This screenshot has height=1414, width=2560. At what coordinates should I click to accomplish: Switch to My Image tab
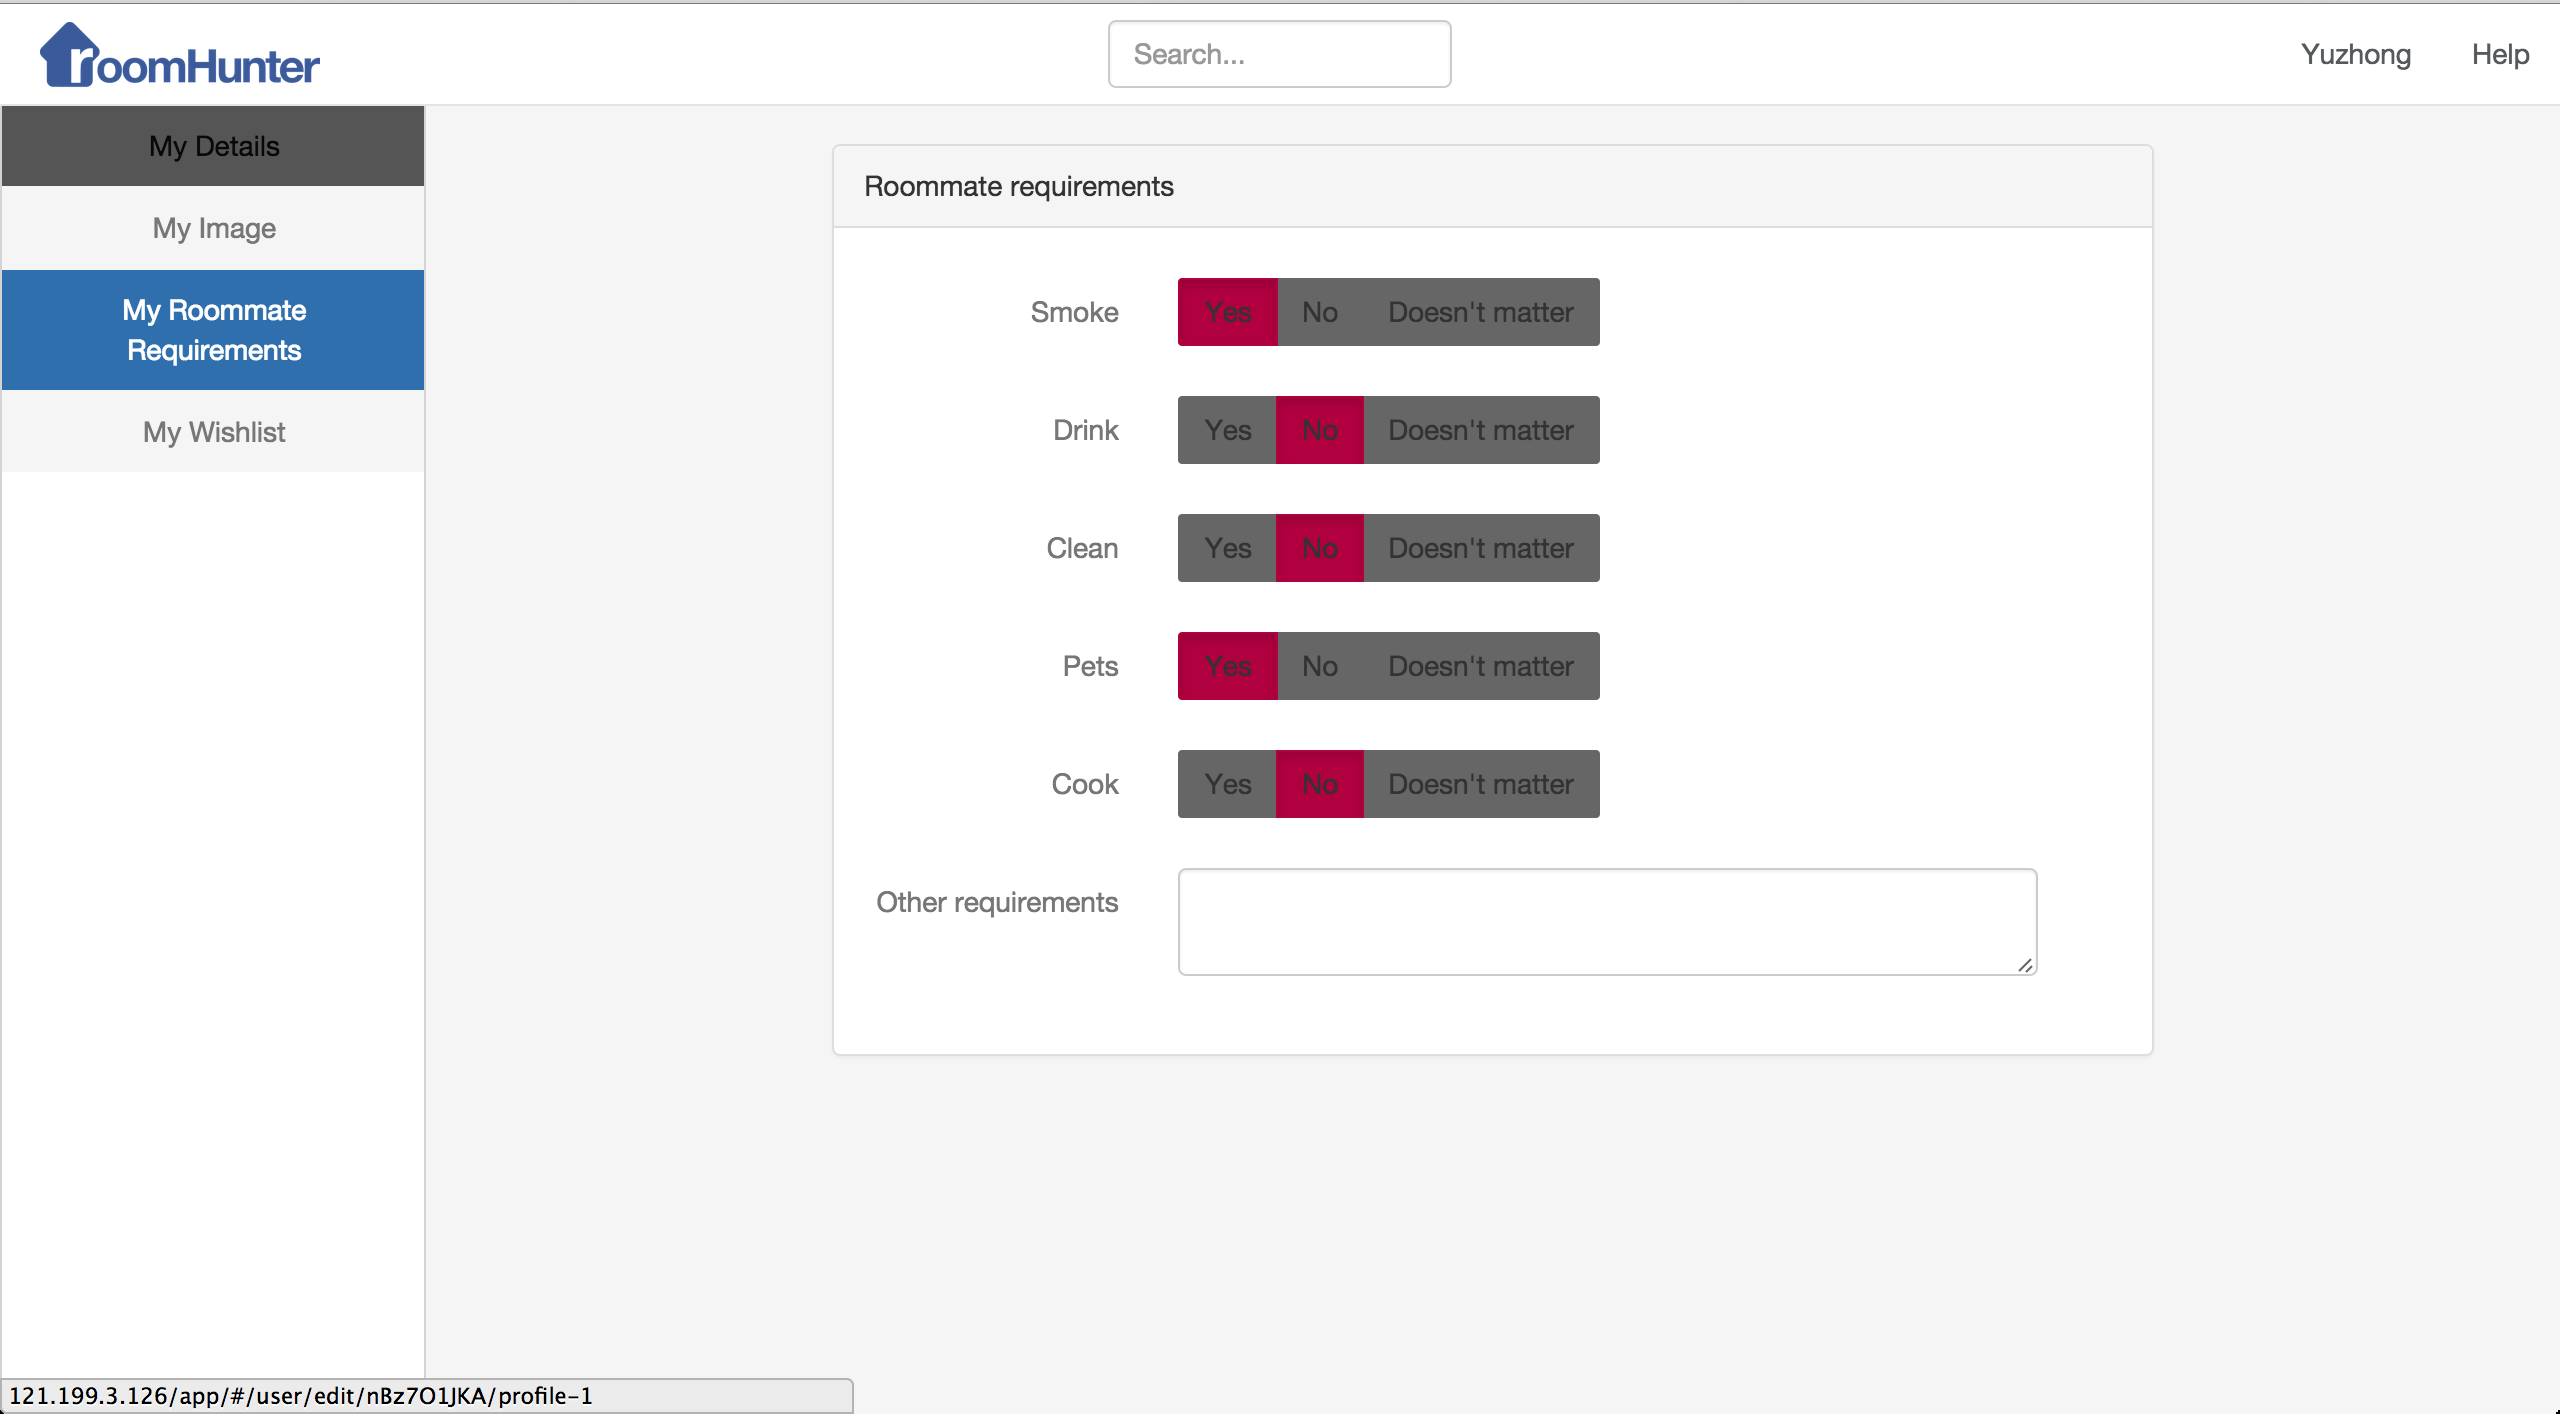pos(213,228)
